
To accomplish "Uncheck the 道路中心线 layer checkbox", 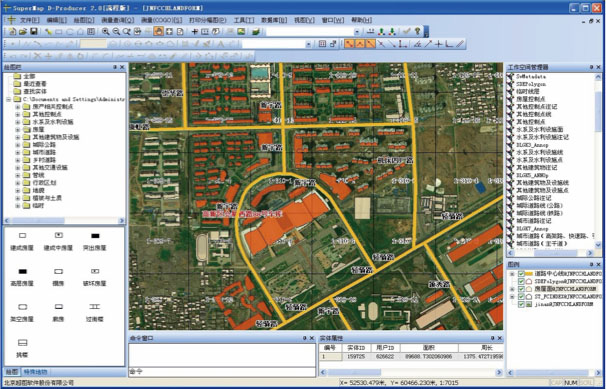I will (x=521, y=273).
